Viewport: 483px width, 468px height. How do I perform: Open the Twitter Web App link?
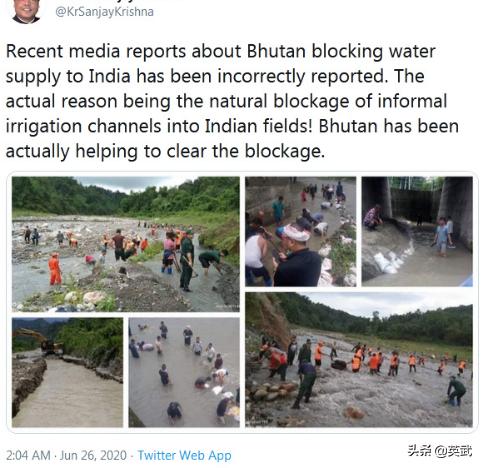pyautogui.click(x=184, y=455)
